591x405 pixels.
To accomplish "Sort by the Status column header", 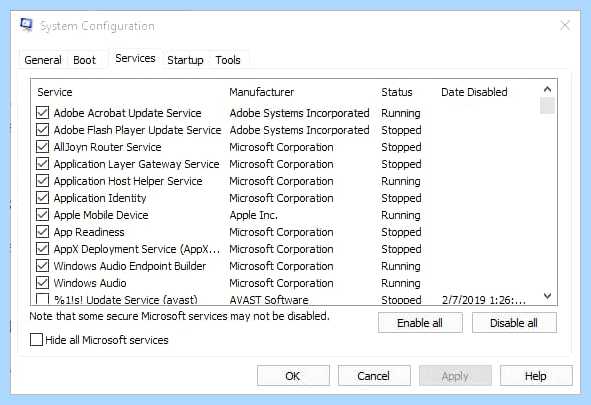I will [x=397, y=92].
